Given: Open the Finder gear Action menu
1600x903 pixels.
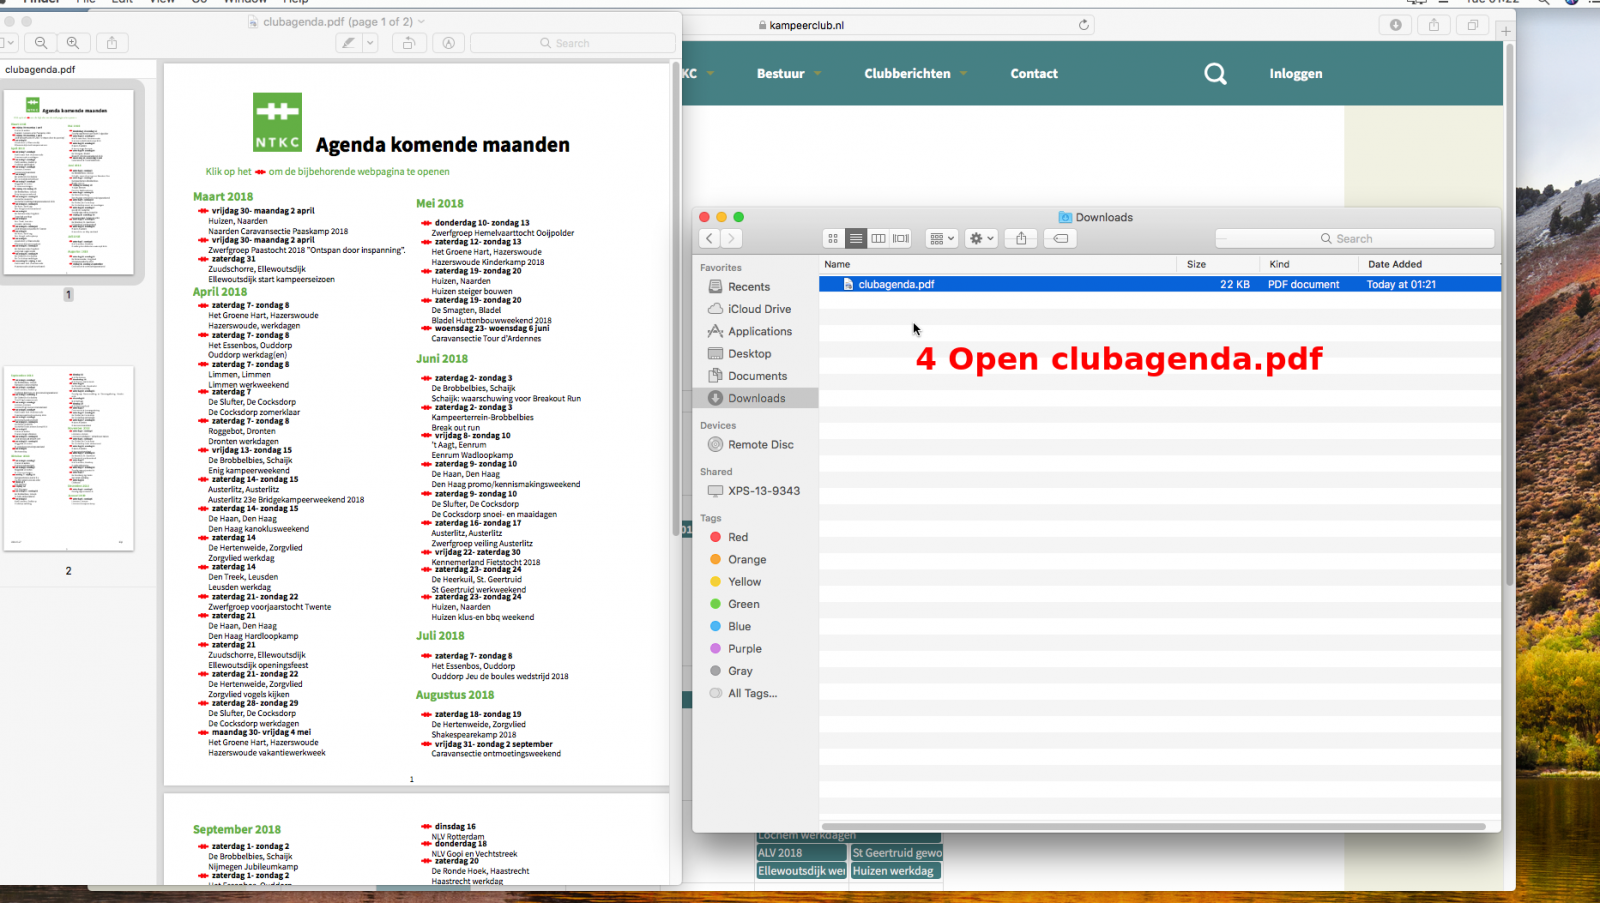Looking at the screenshot, I should [x=981, y=238].
